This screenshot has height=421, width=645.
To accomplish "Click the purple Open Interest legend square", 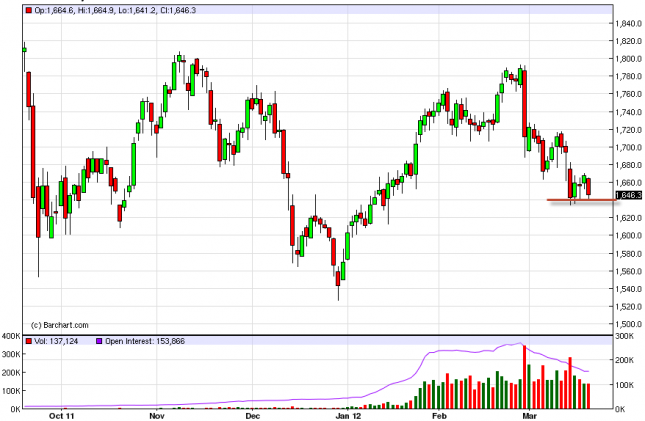I will click(x=99, y=341).
